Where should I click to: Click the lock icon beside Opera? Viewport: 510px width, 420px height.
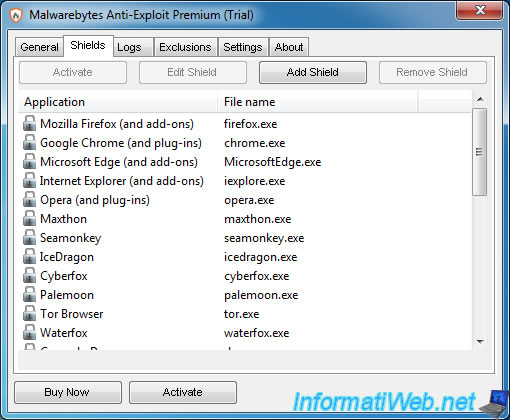(29, 199)
